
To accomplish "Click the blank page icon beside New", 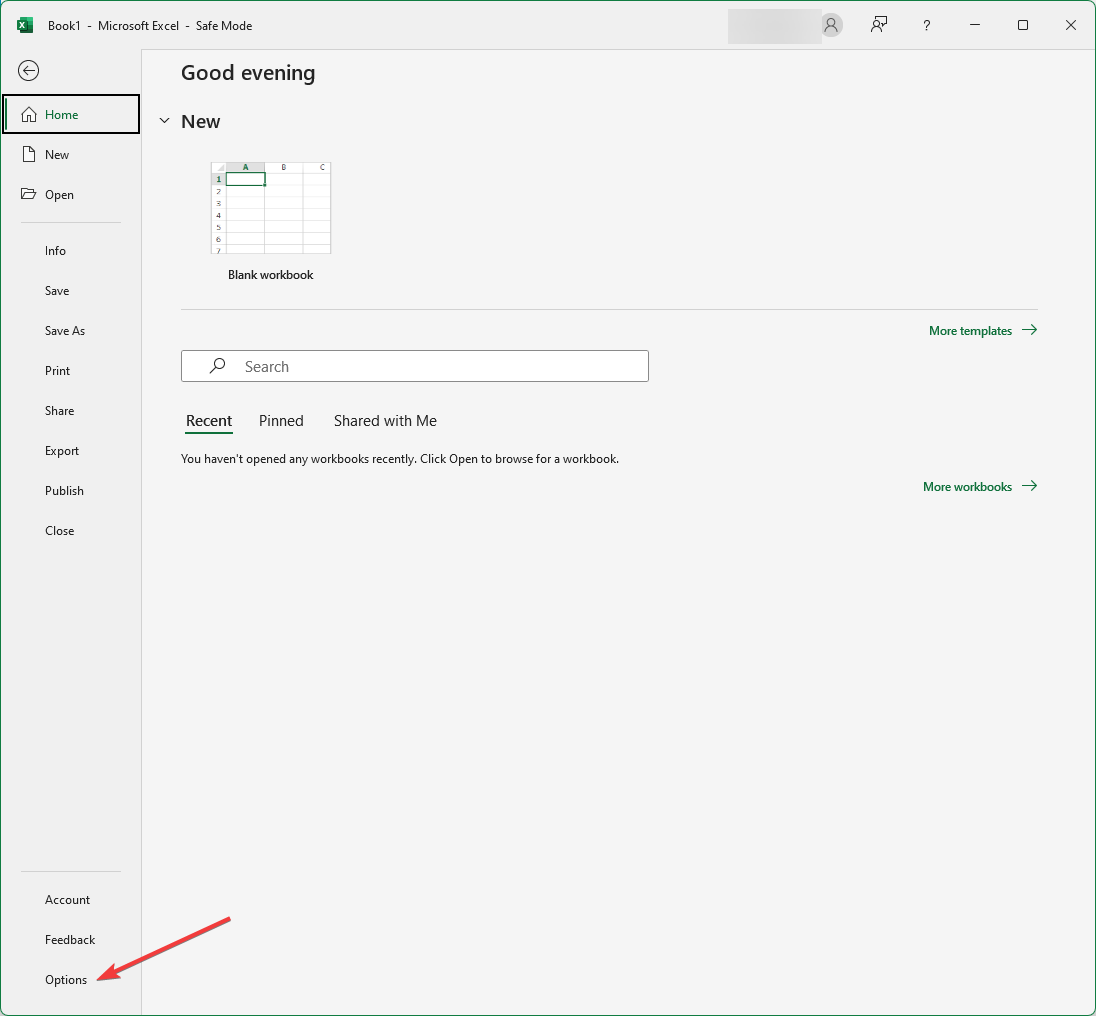I will pos(29,154).
